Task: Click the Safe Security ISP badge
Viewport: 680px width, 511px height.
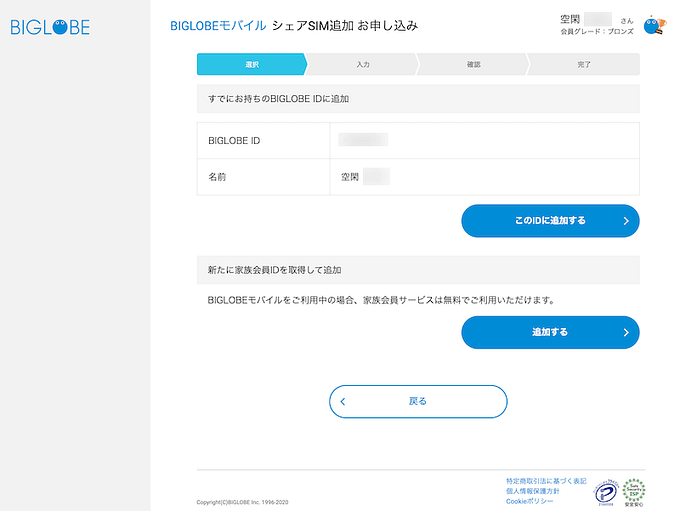Action: point(634,492)
